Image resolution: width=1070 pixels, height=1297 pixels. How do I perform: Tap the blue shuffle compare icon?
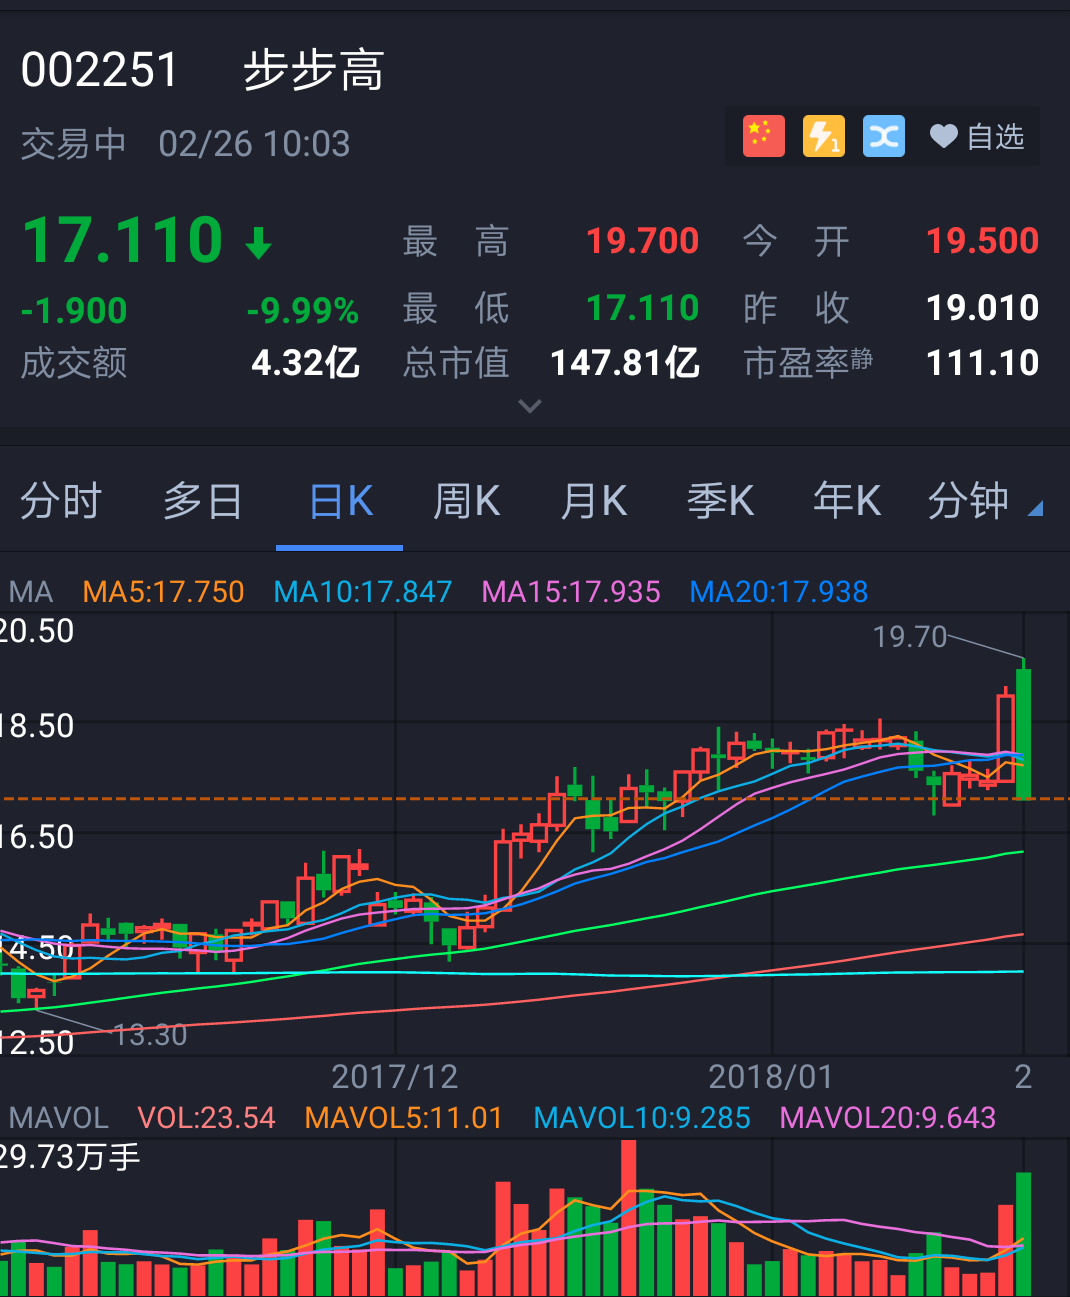(884, 137)
